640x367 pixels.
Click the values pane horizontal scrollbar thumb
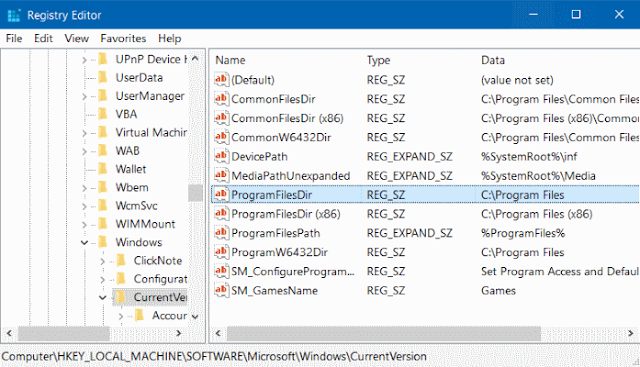pyautogui.click(x=384, y=333)
